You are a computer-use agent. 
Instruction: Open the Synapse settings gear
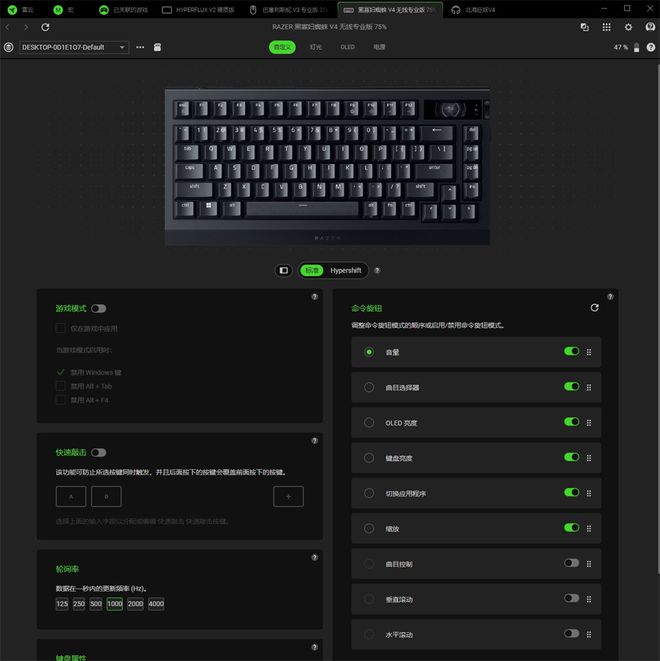[x=628, y=27]
